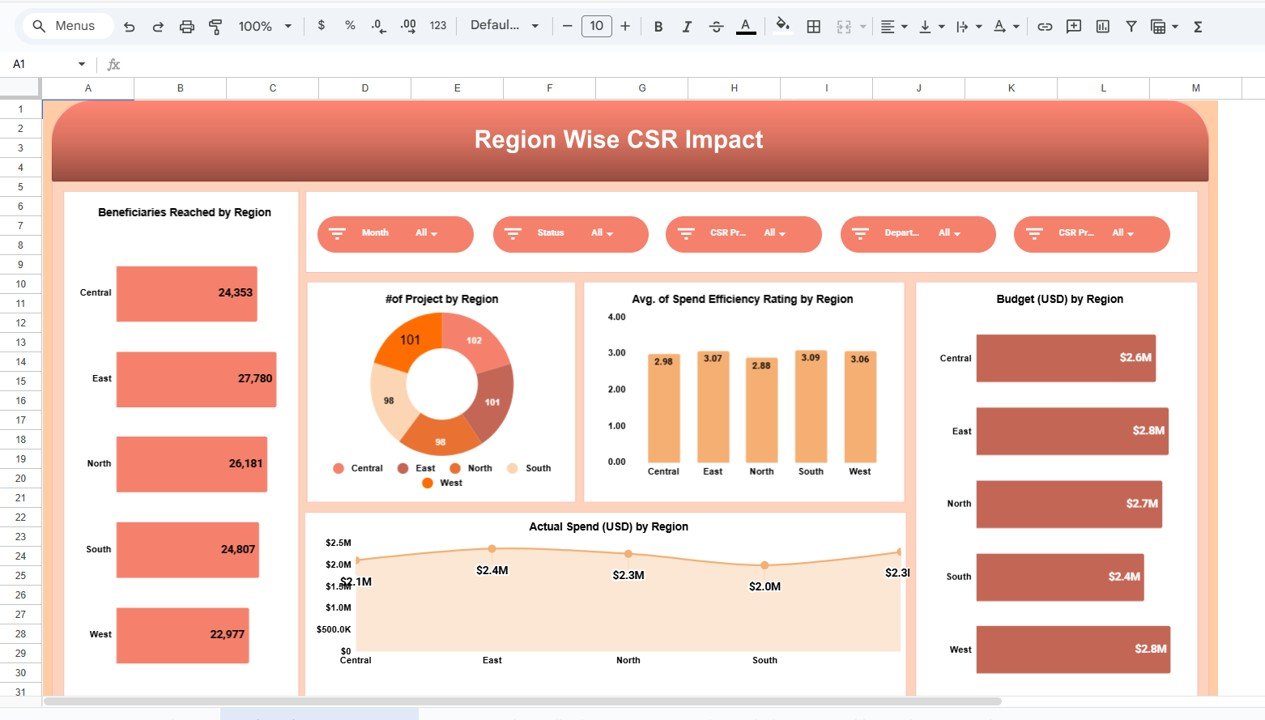
Task: Toggle bold formatting
Action: coord(658,26)
